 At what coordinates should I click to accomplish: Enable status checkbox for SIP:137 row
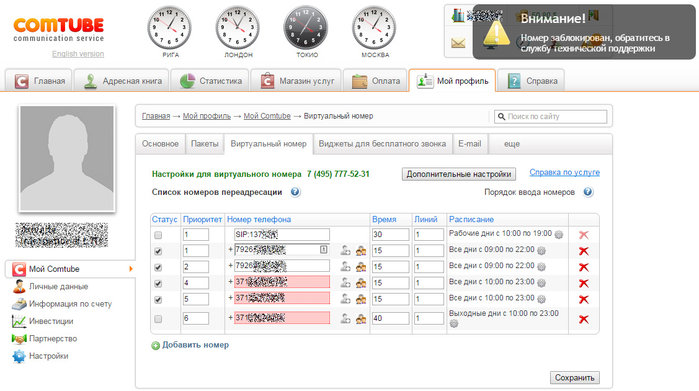158,235
